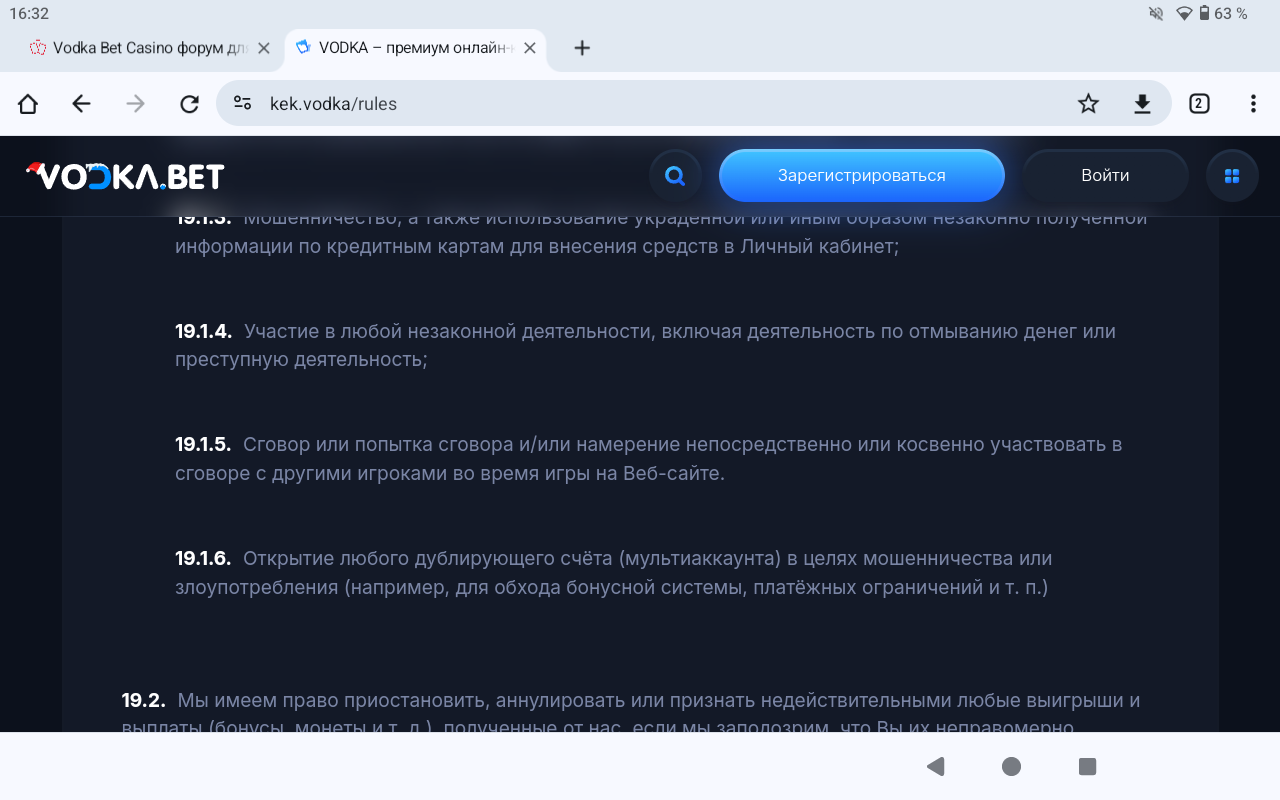The height and width of the screenshot is (800, 1280).
Task: Click the browser home icon
Action: (28, 104)
